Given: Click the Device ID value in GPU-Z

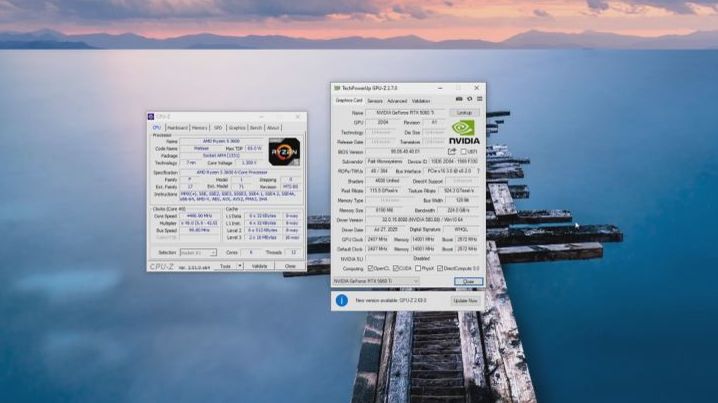Looking at the screenshot, I should tap(455, 161).
